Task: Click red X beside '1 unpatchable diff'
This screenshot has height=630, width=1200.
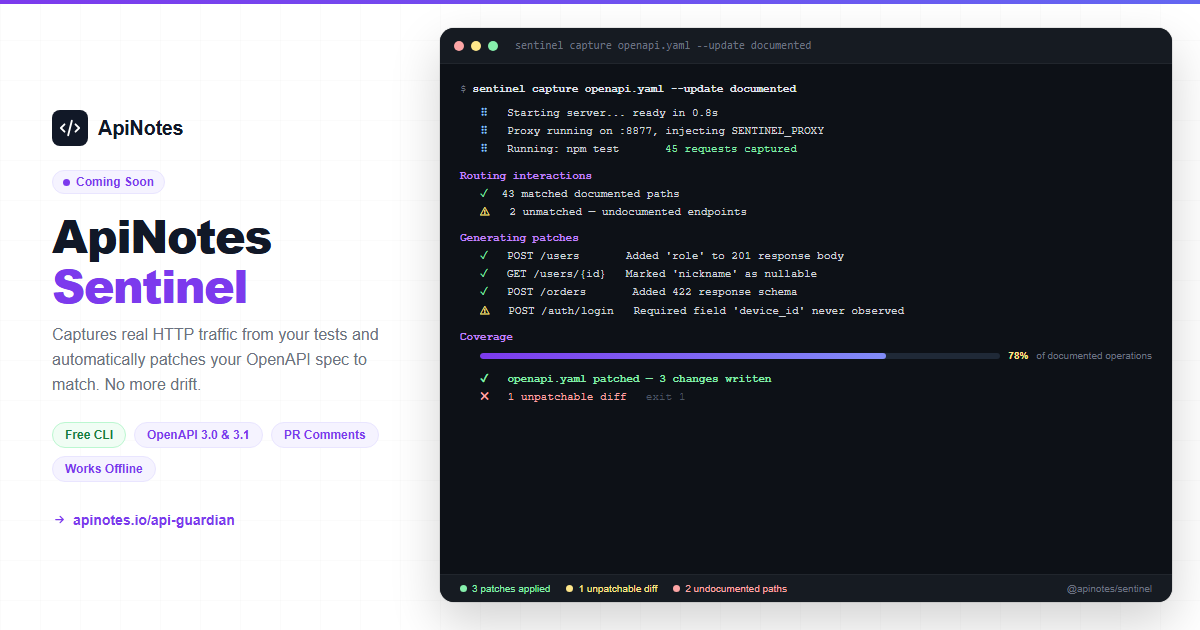Action: [484, 397]
